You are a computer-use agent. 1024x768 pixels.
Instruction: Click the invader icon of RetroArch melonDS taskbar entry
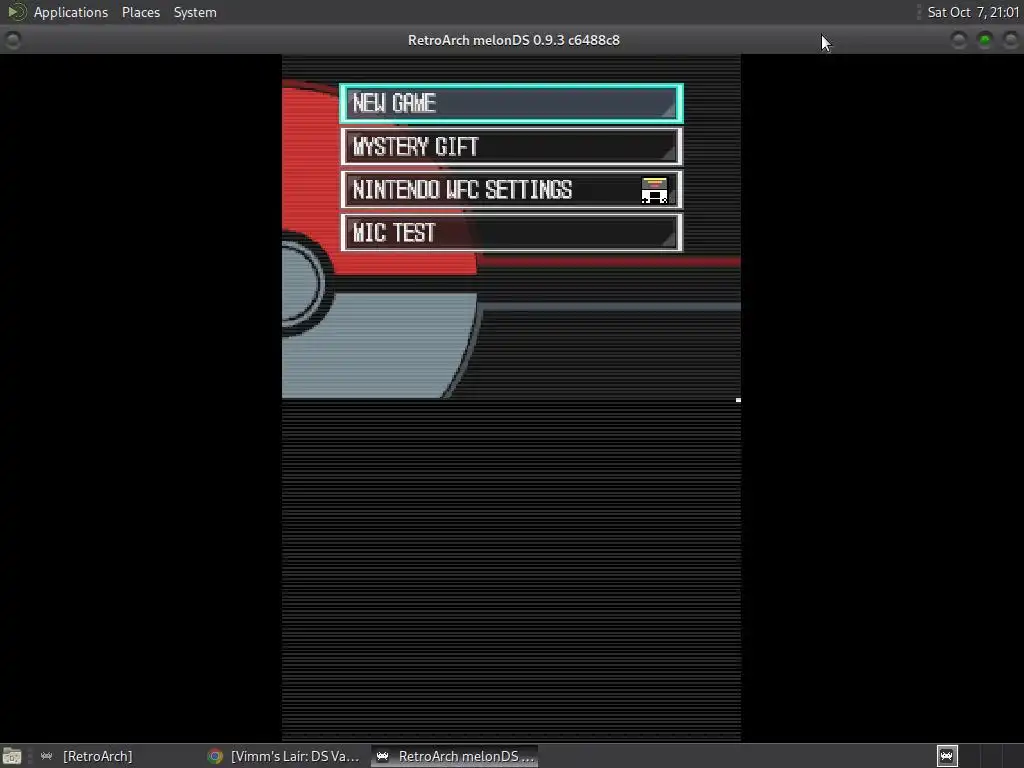(x=383, y=756)
